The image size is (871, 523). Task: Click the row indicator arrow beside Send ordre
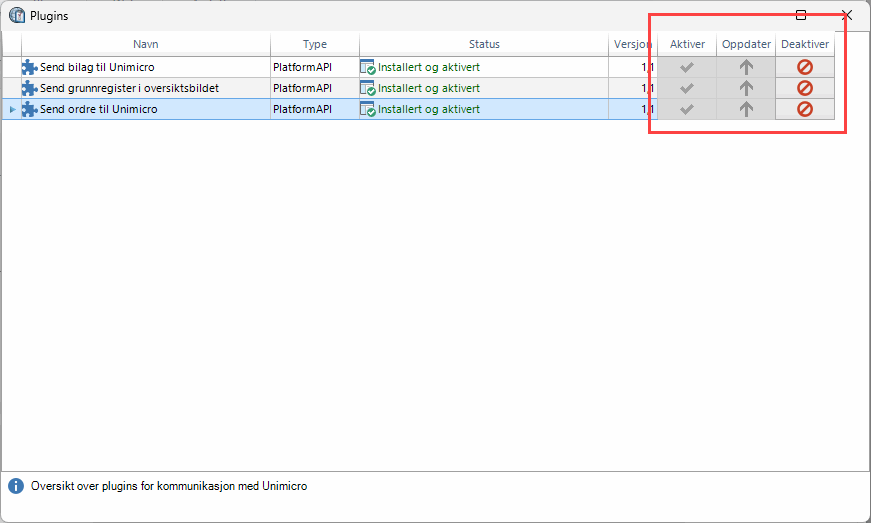coord(12,109)
